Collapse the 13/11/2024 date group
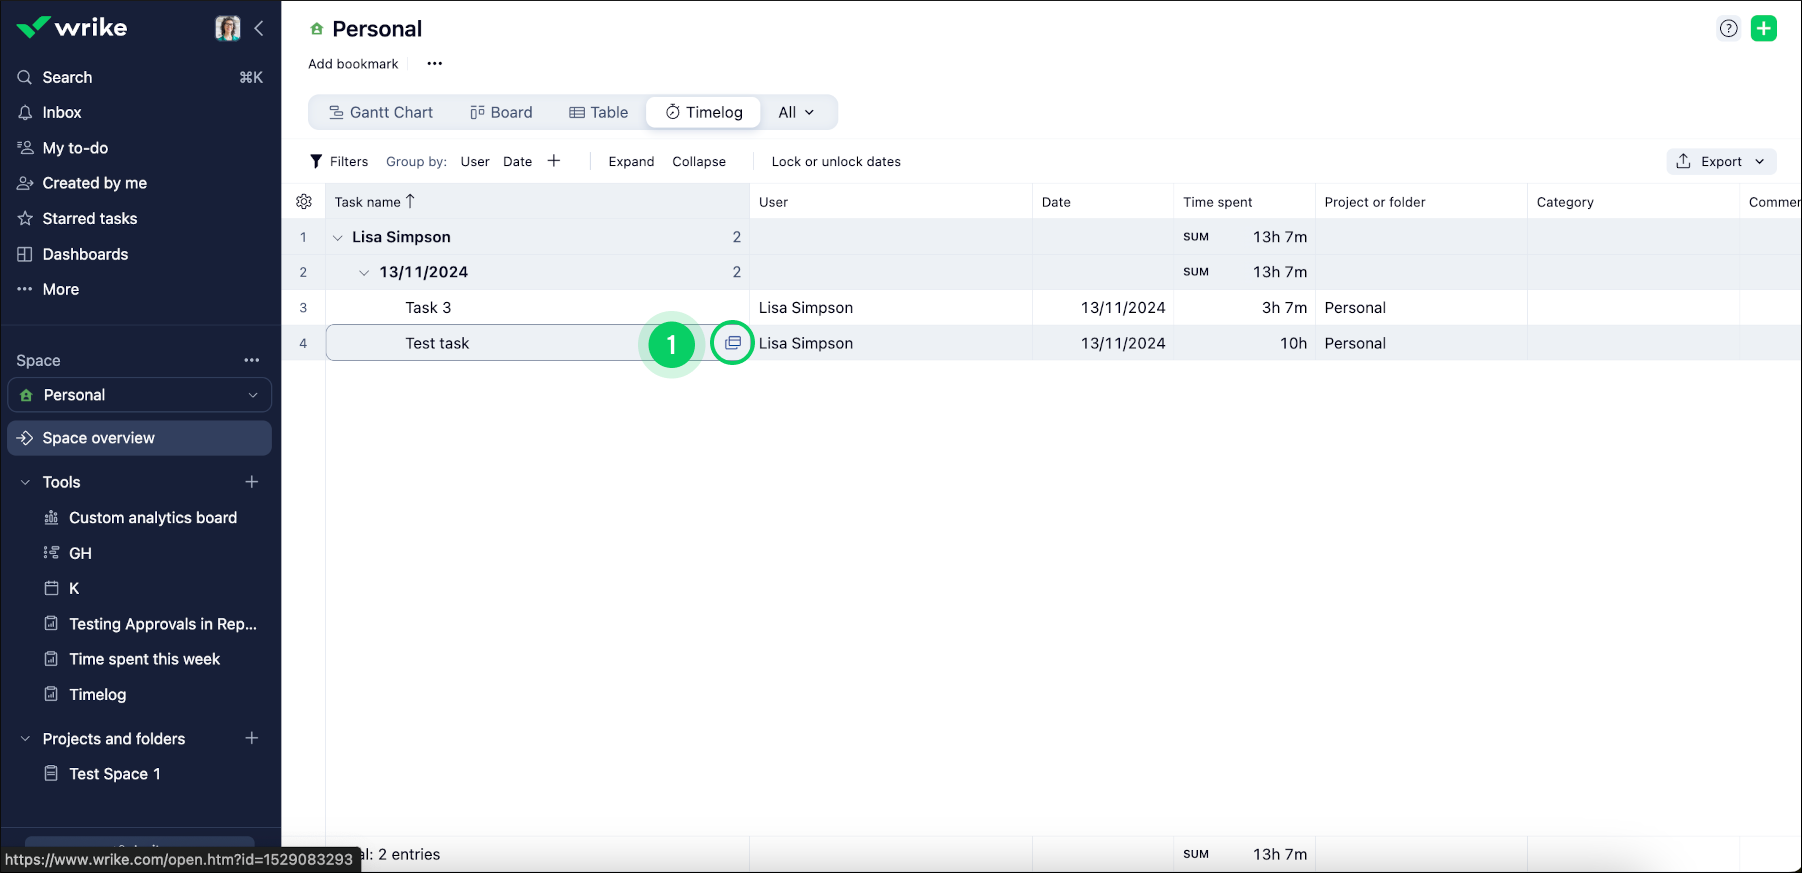Viewport: 1802px width, 873px height. 364,273
